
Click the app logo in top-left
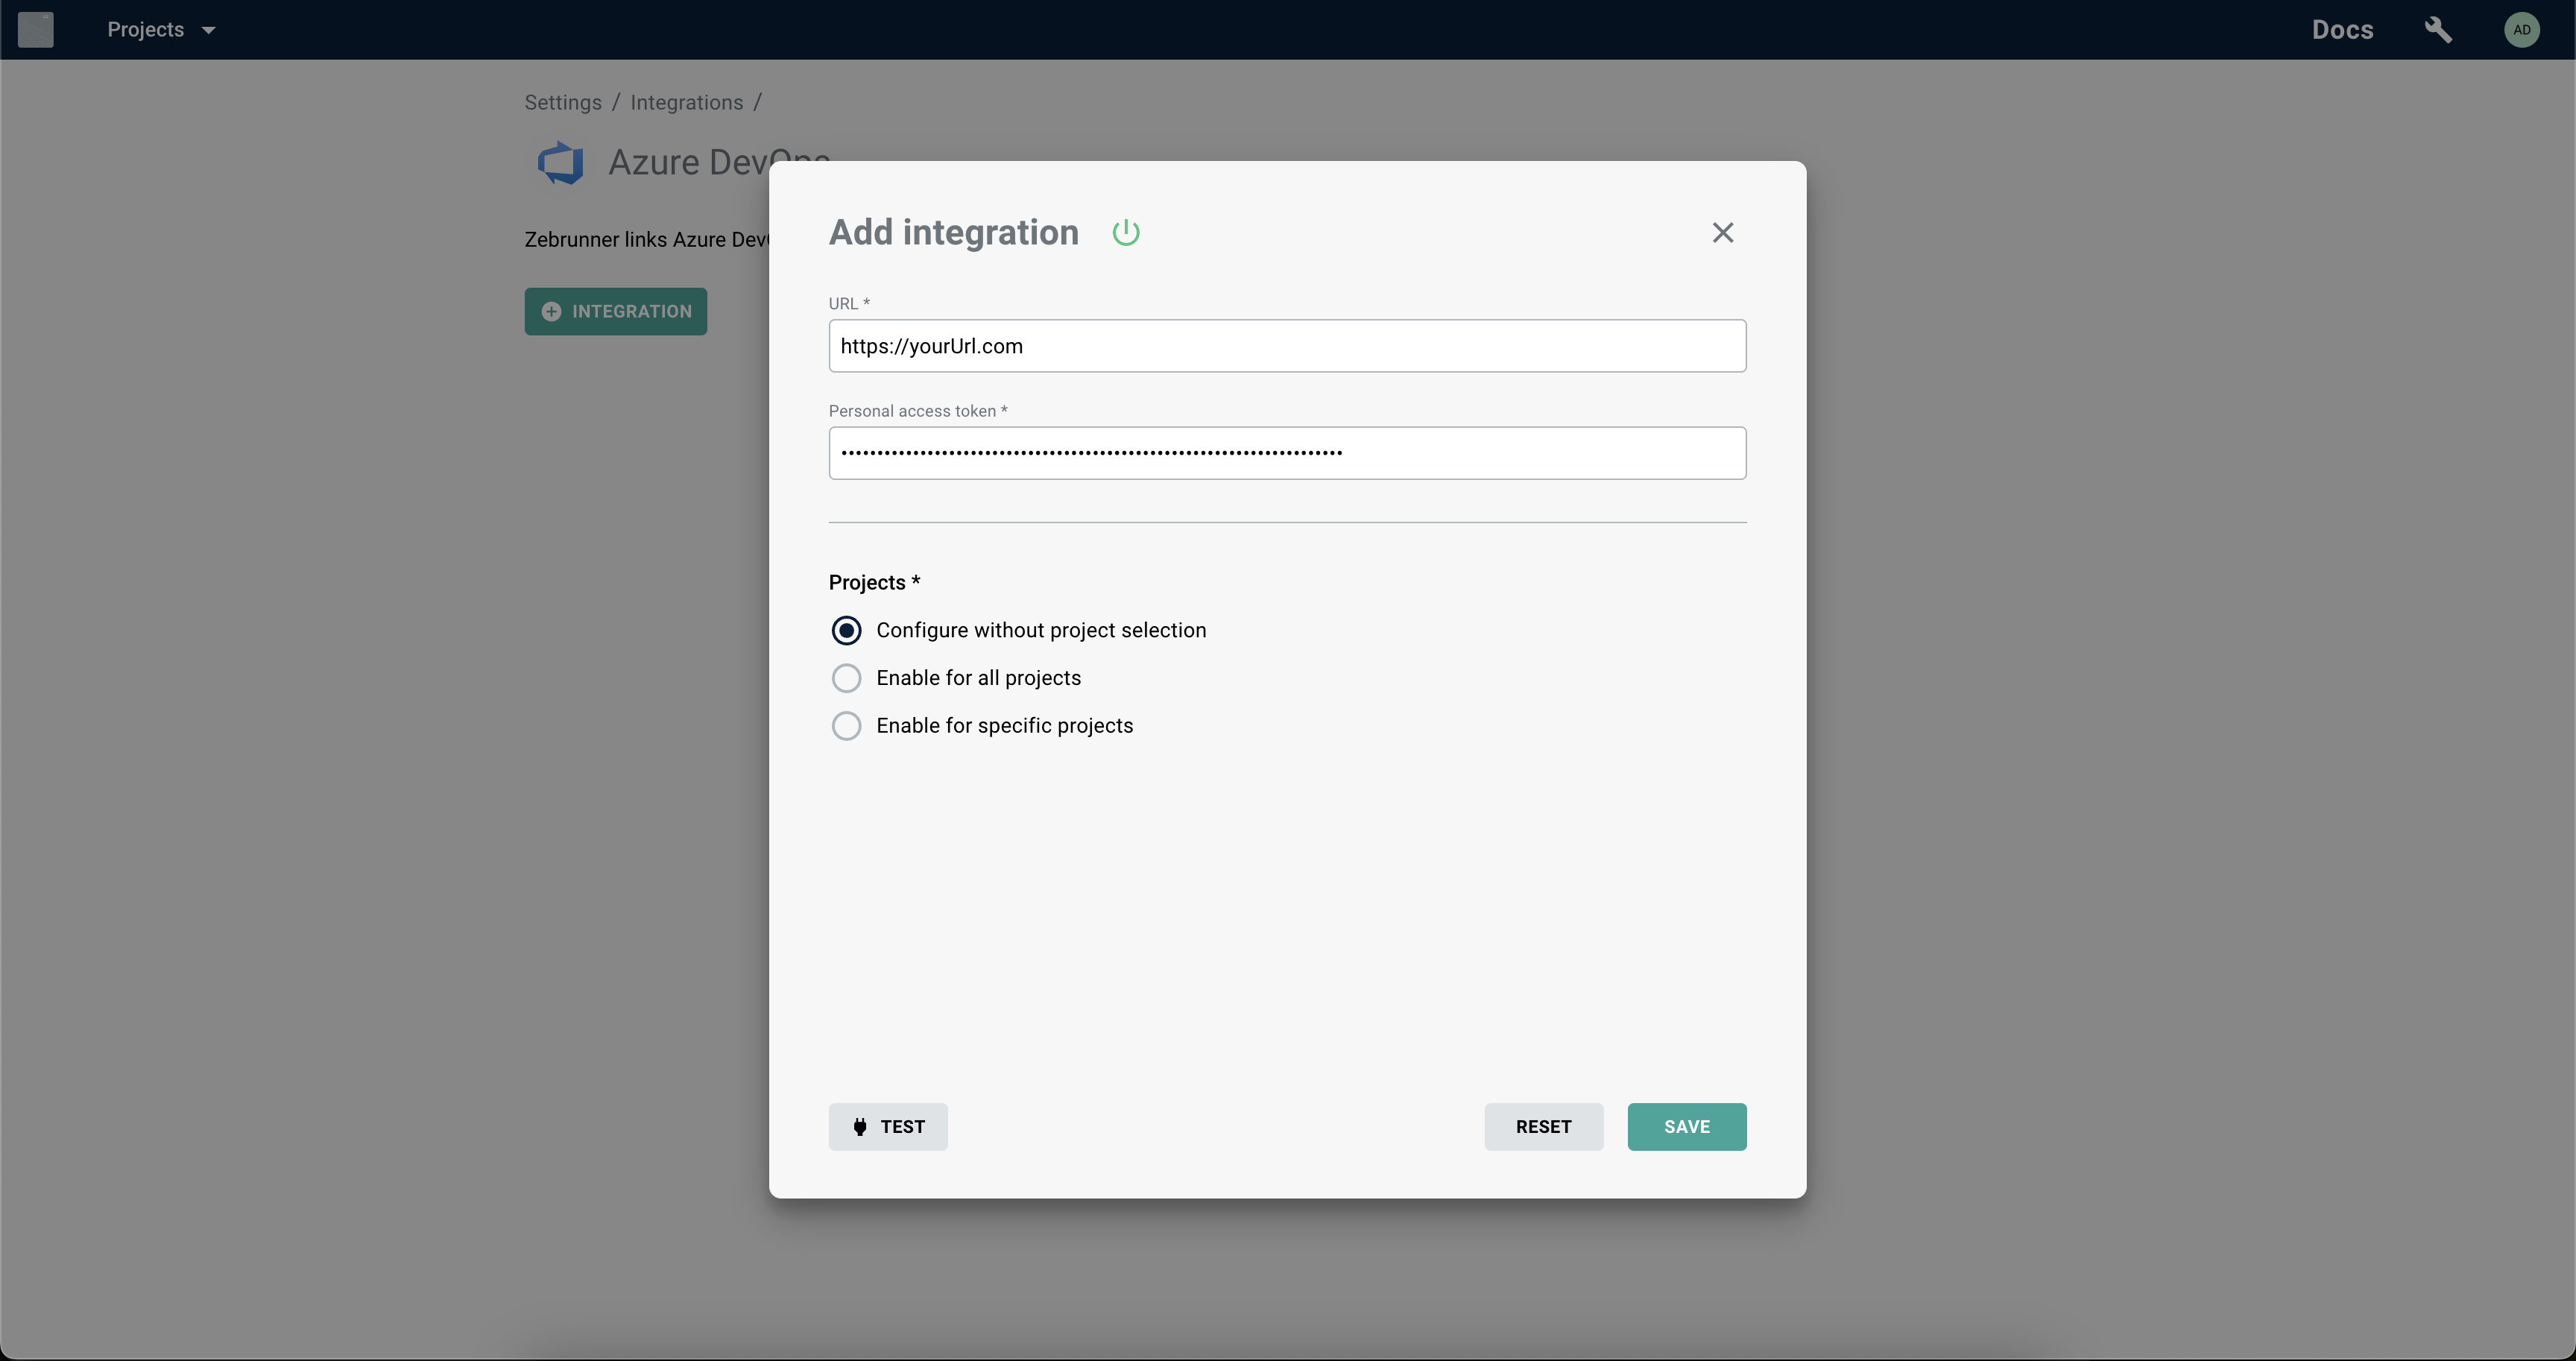tap(36, 30)
